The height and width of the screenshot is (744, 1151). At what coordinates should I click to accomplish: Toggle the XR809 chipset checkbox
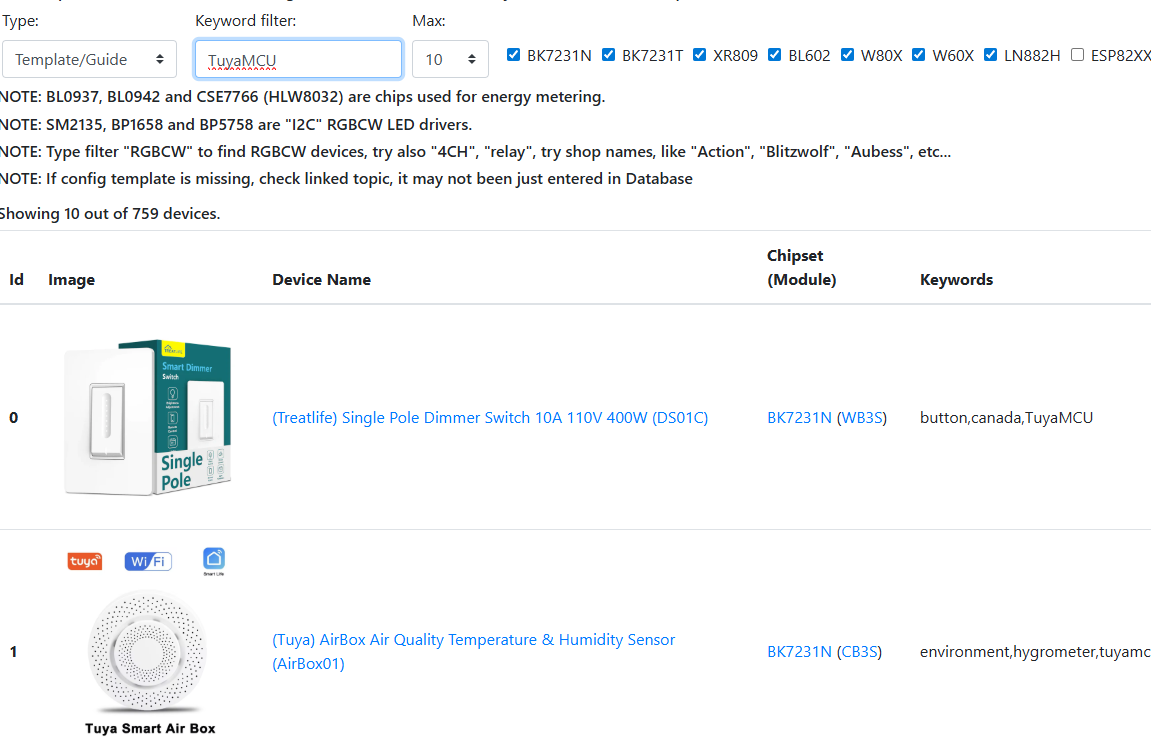point(700,55)
